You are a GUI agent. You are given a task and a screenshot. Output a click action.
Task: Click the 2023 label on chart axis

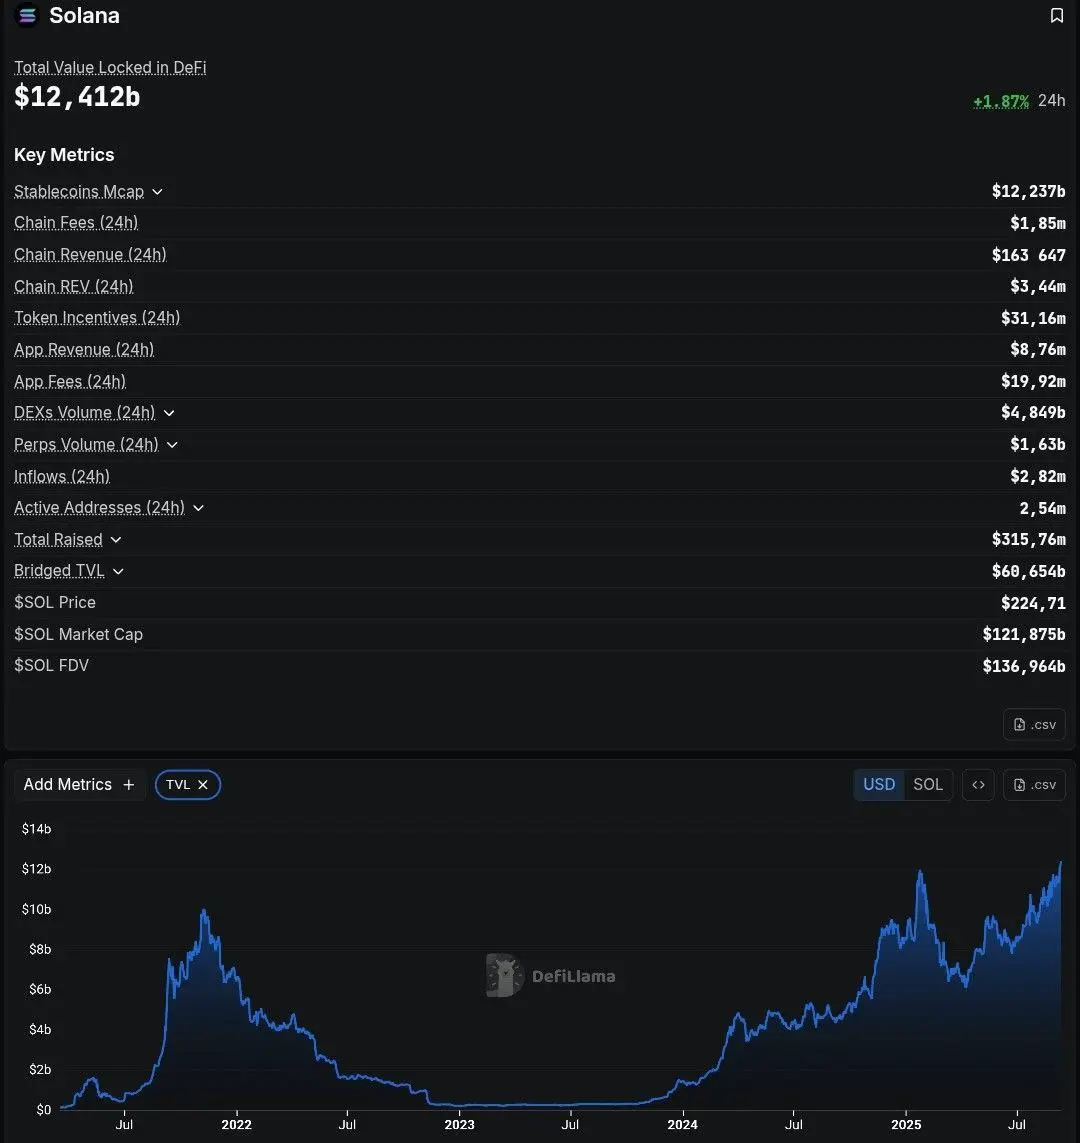coord(459,1125)
